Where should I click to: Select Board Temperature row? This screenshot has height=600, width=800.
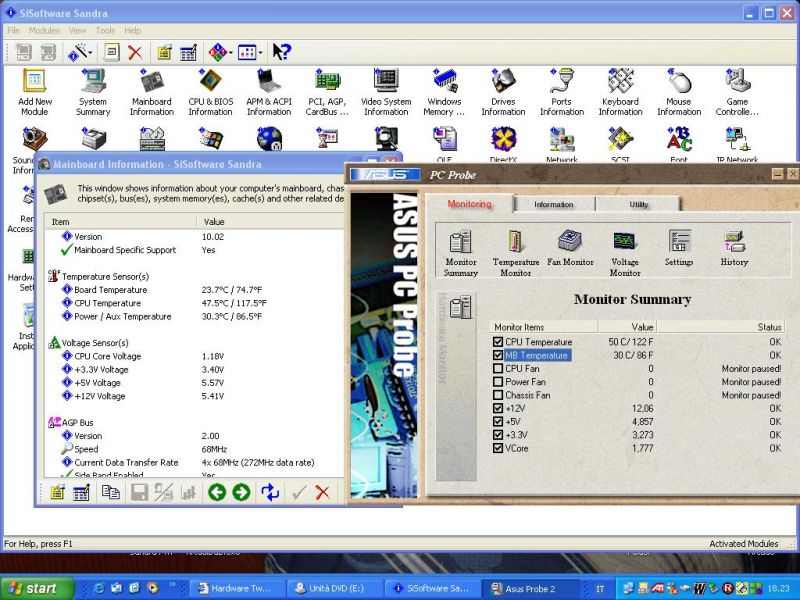[x=194, y=290]
